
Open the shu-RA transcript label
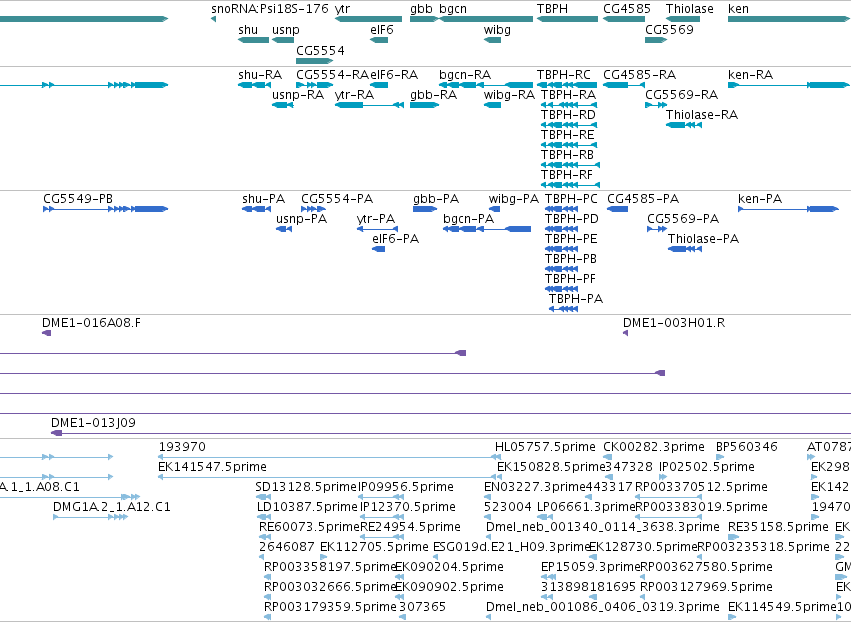point(259,74)
